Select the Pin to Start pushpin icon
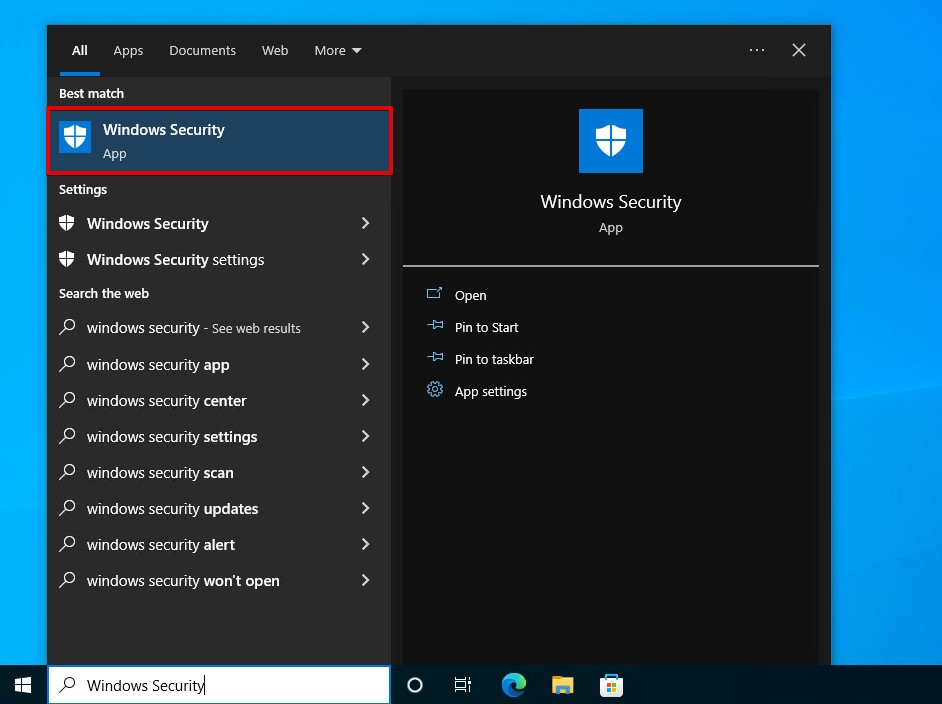The image size is (942, 704). click(x=434, y=326)
